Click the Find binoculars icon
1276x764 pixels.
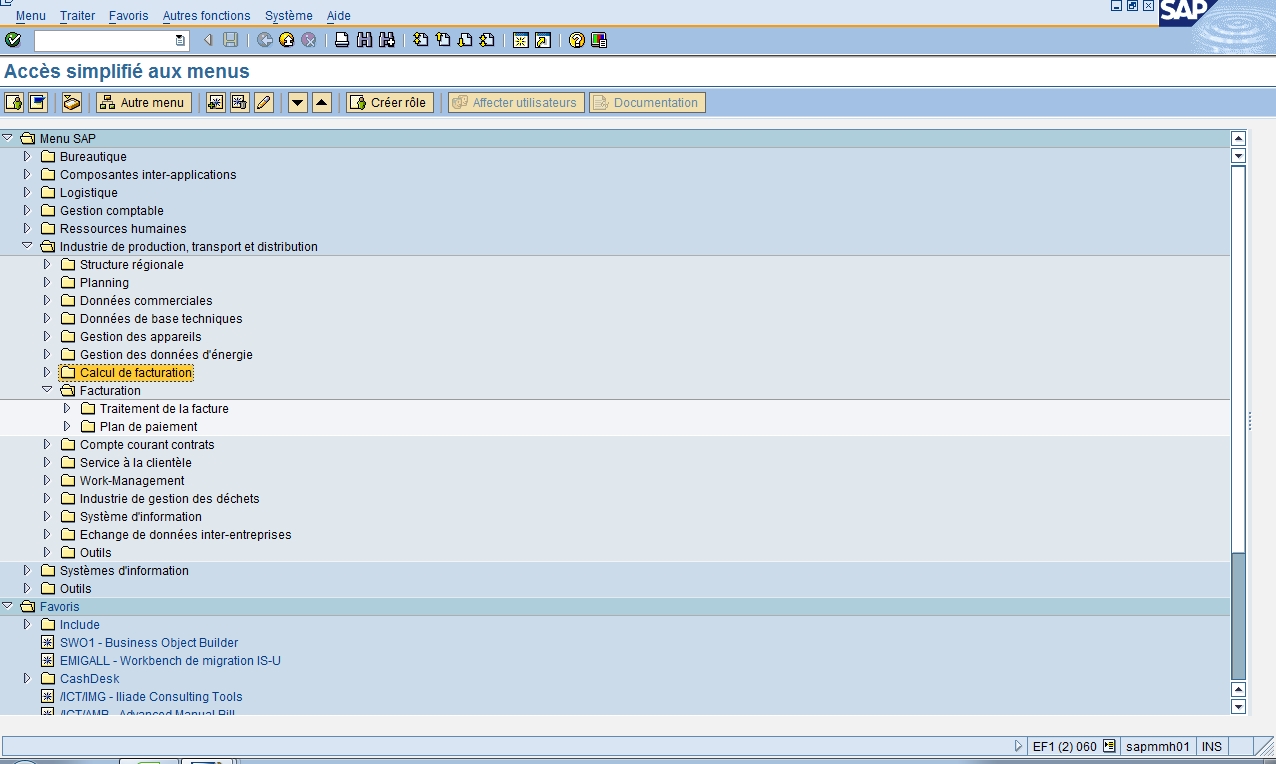[364, 40]
